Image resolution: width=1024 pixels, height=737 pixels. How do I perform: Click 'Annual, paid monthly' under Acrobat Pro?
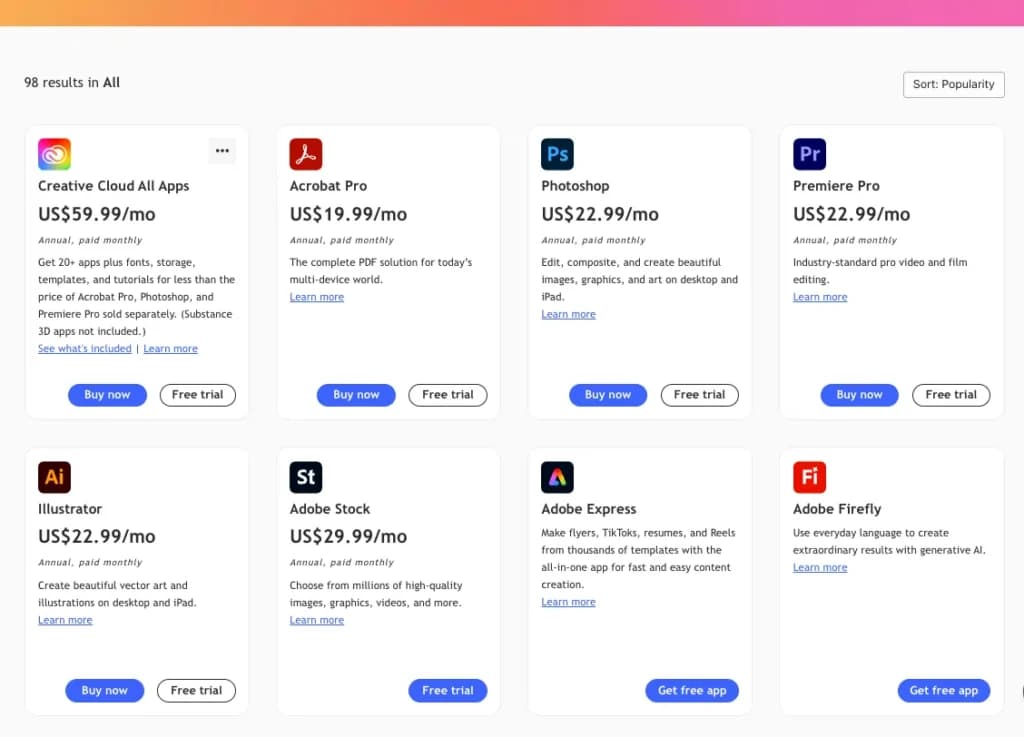(x=342, y=240)
